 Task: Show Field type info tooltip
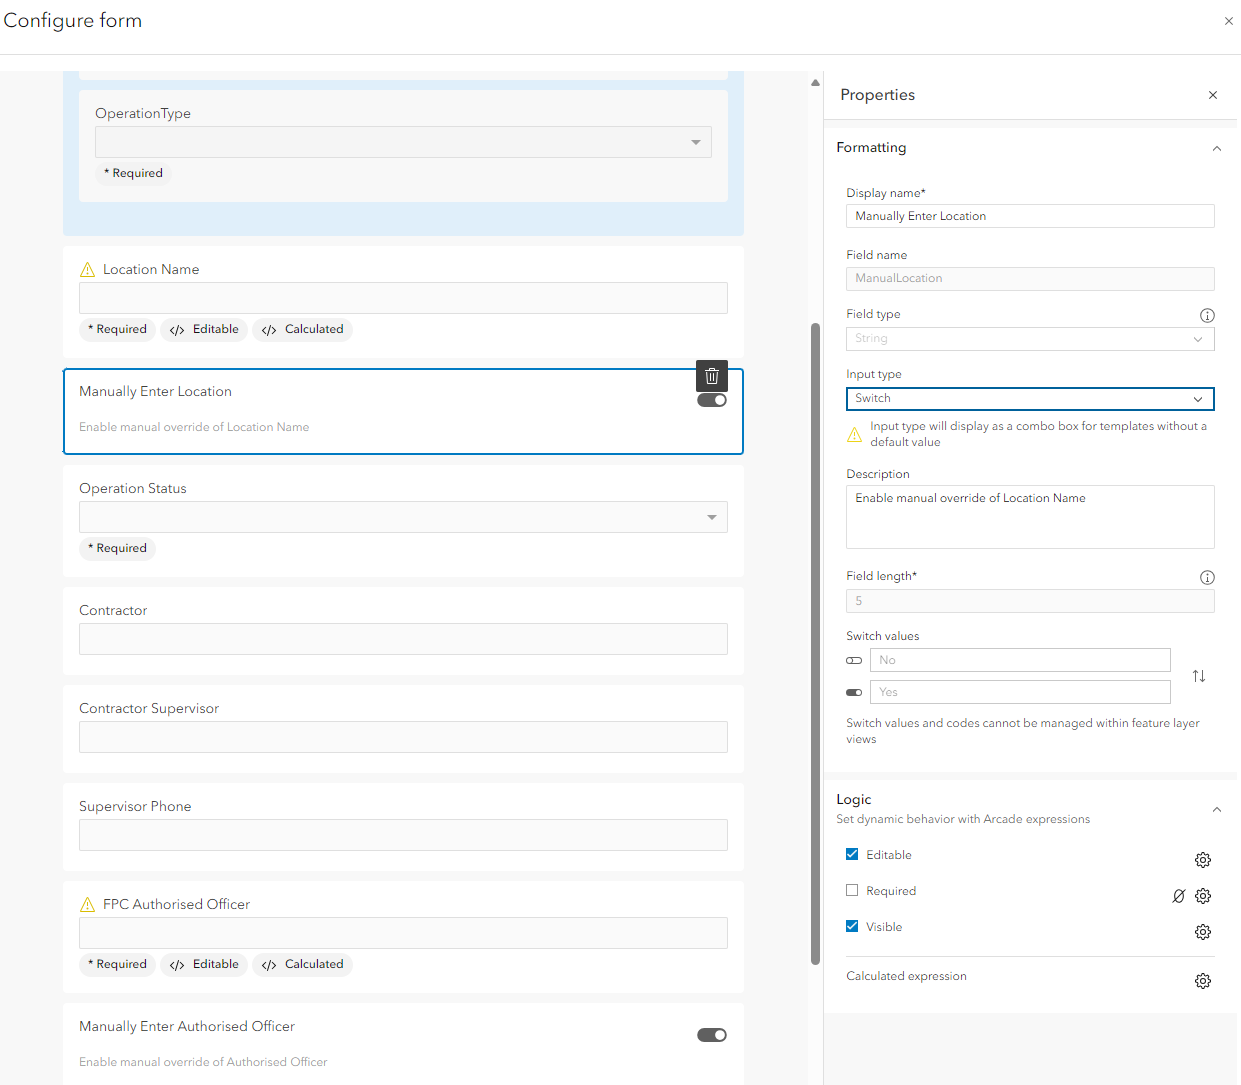coord(1207,315)
